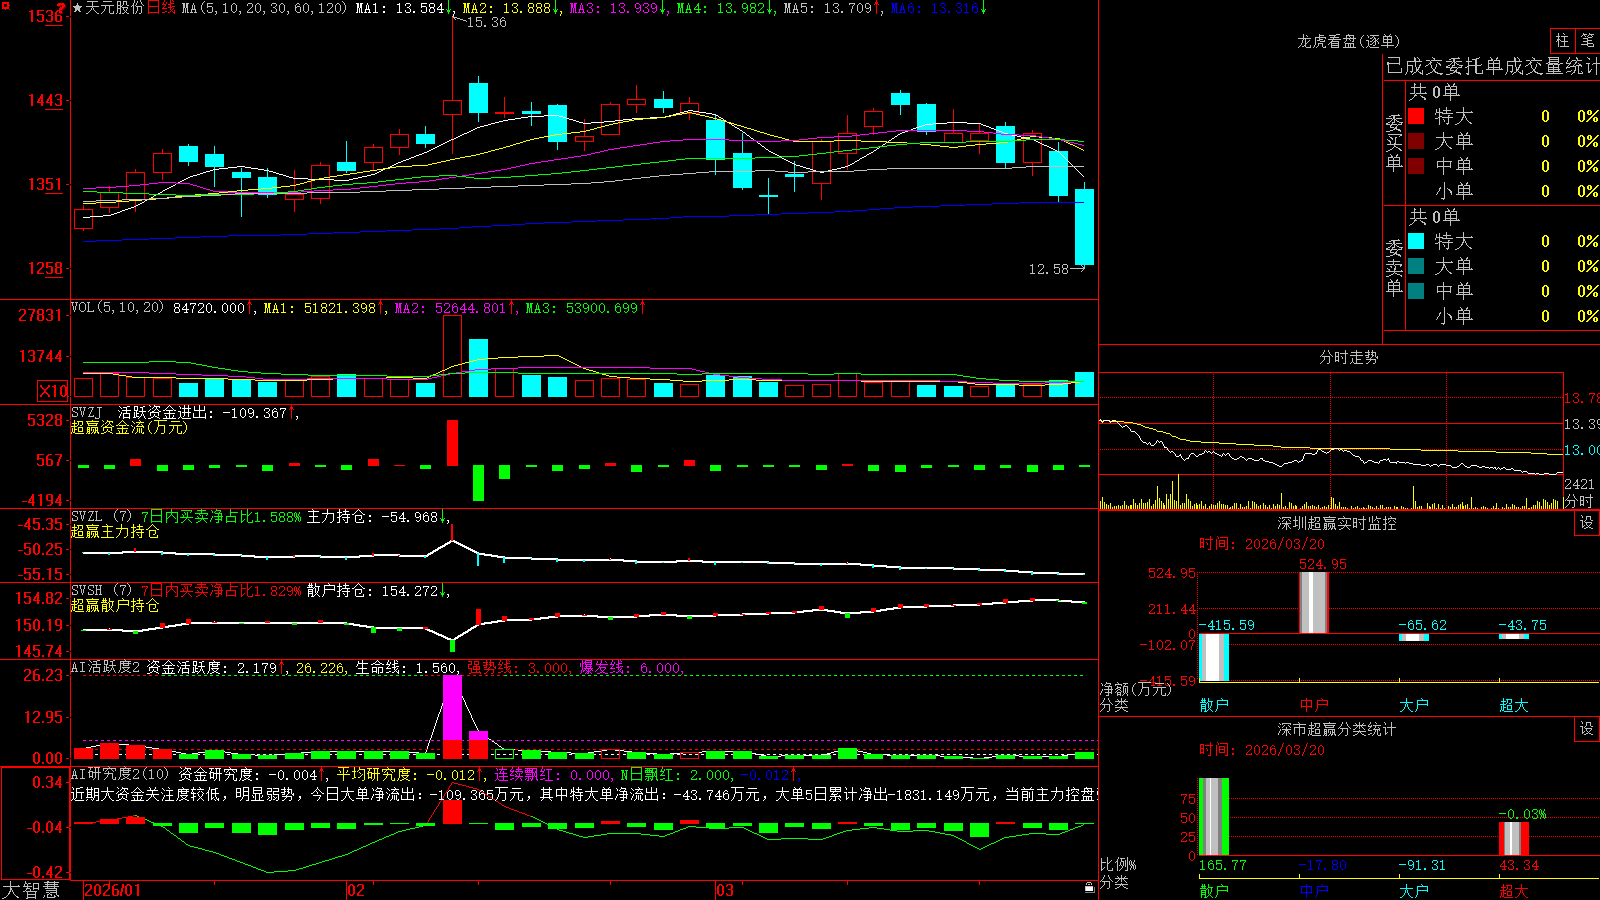Click the 龙虎看盘(逐单) panel title
This screenshot has width=1600, height=900.
[1348, 41]
